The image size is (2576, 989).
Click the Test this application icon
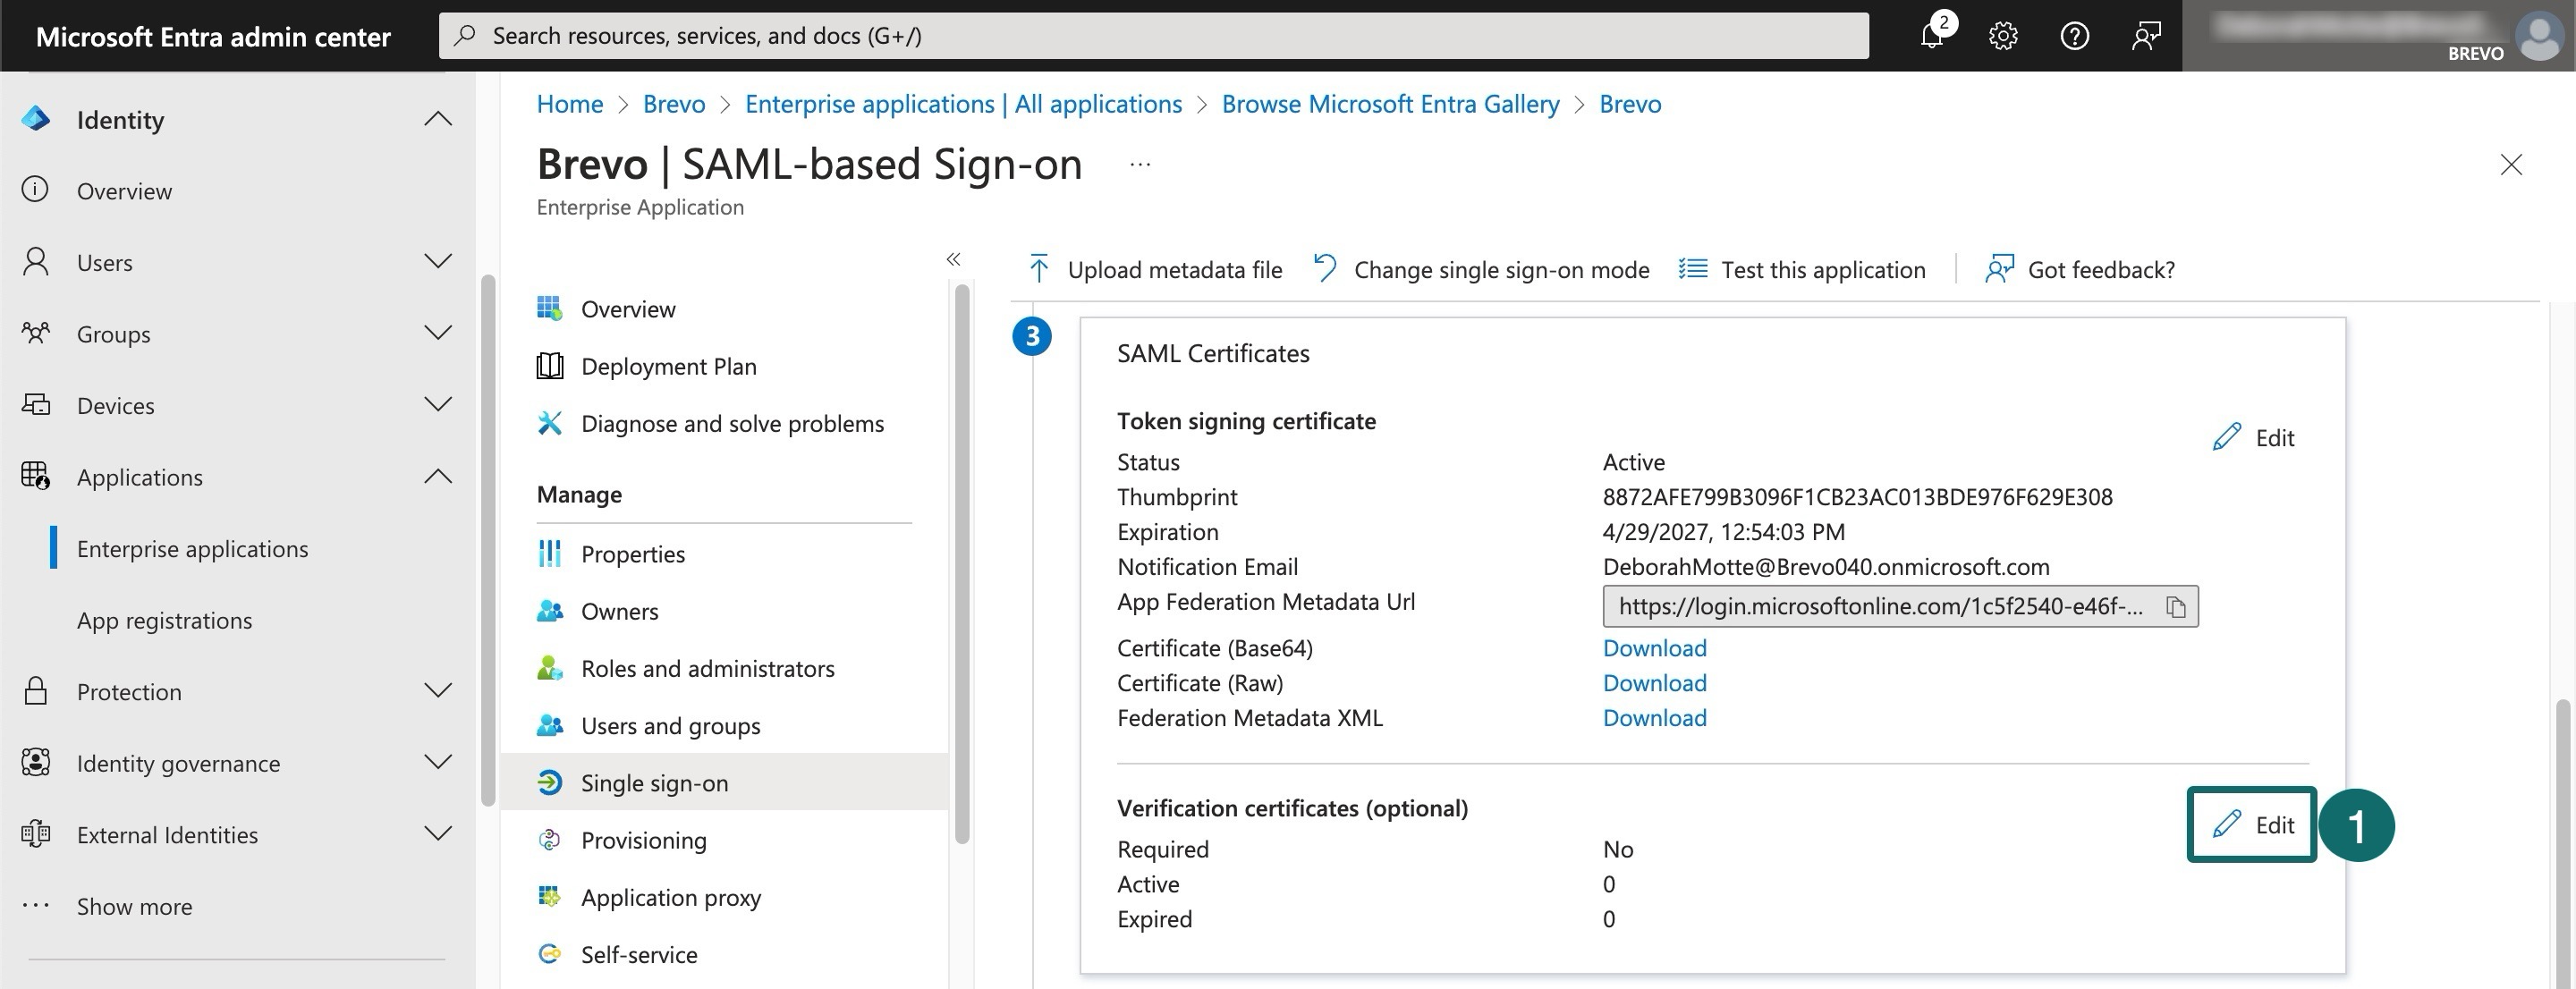(1693, 268)
